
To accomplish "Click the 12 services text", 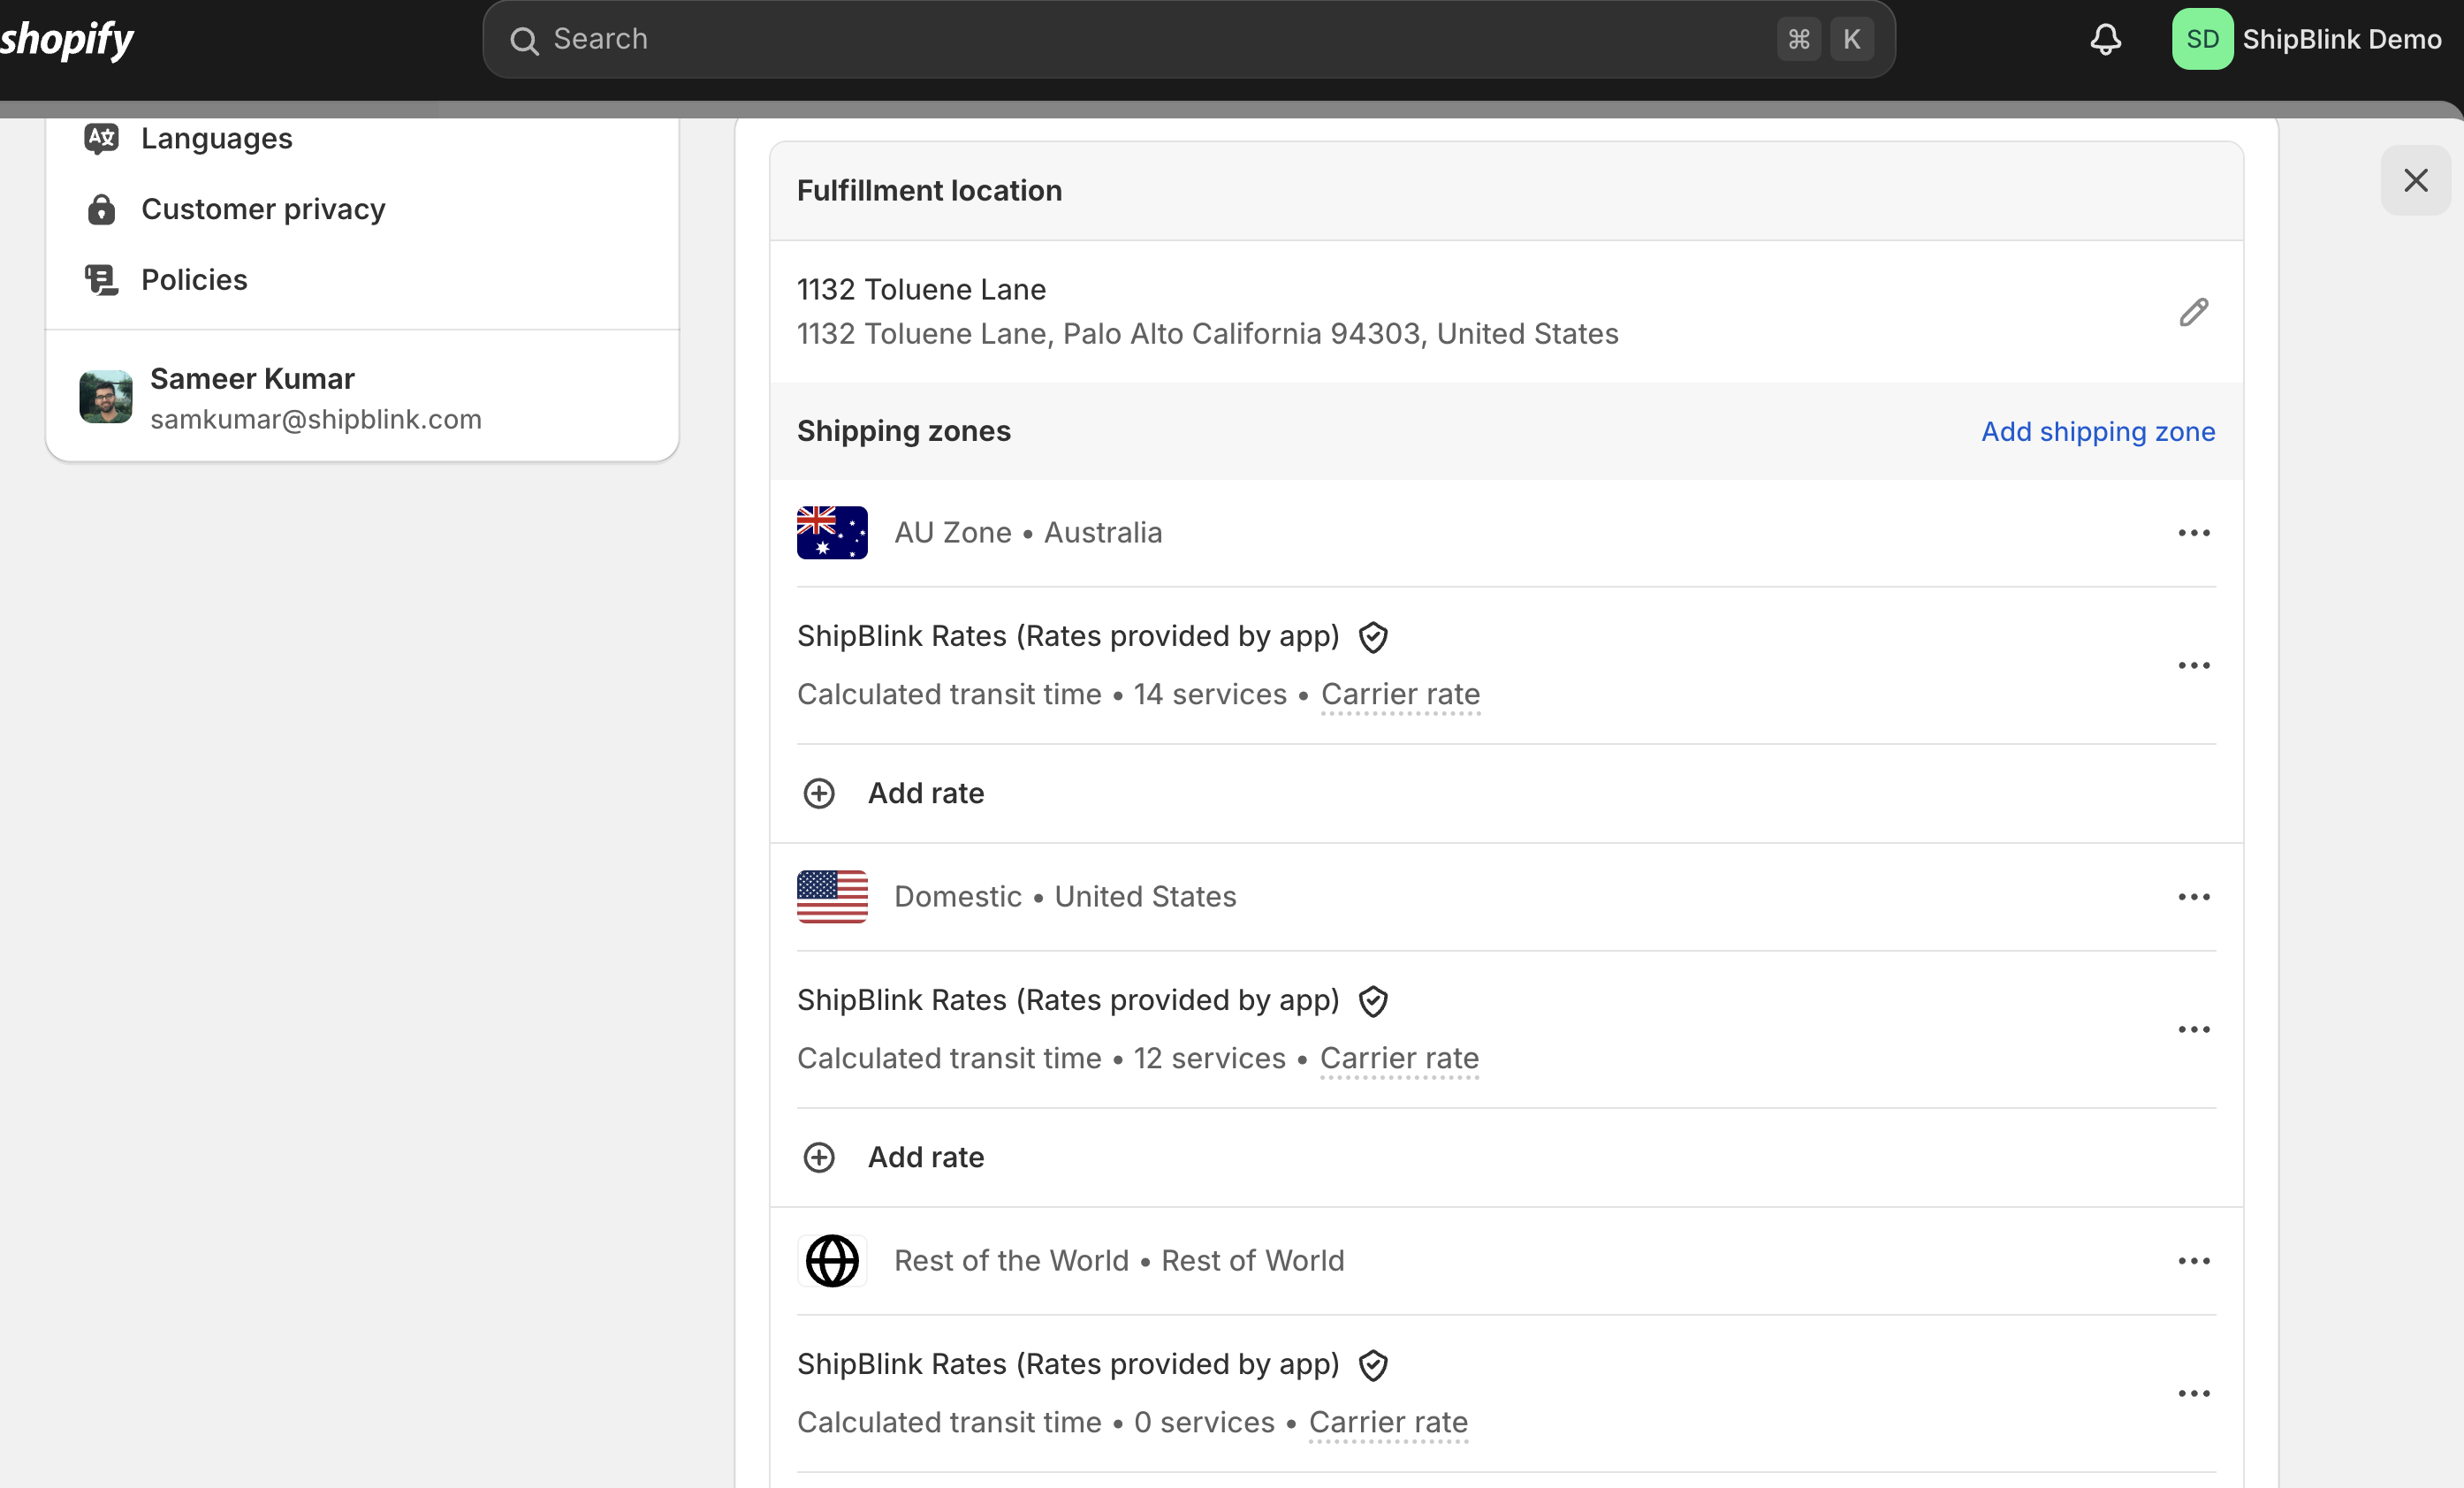I will (1209, 1058).
